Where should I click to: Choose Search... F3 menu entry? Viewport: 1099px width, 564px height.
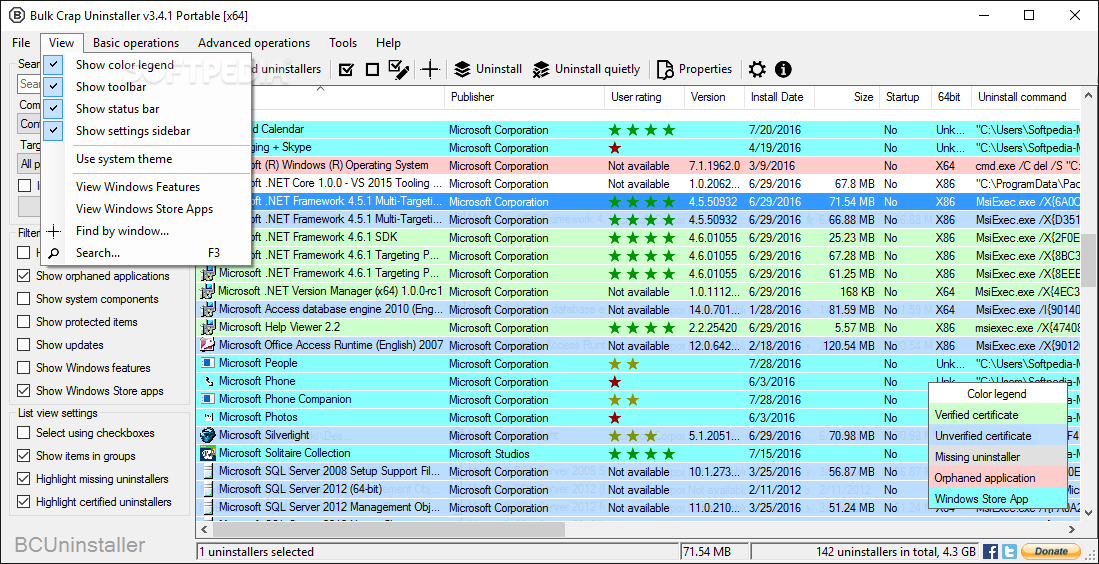coord(145,253)
